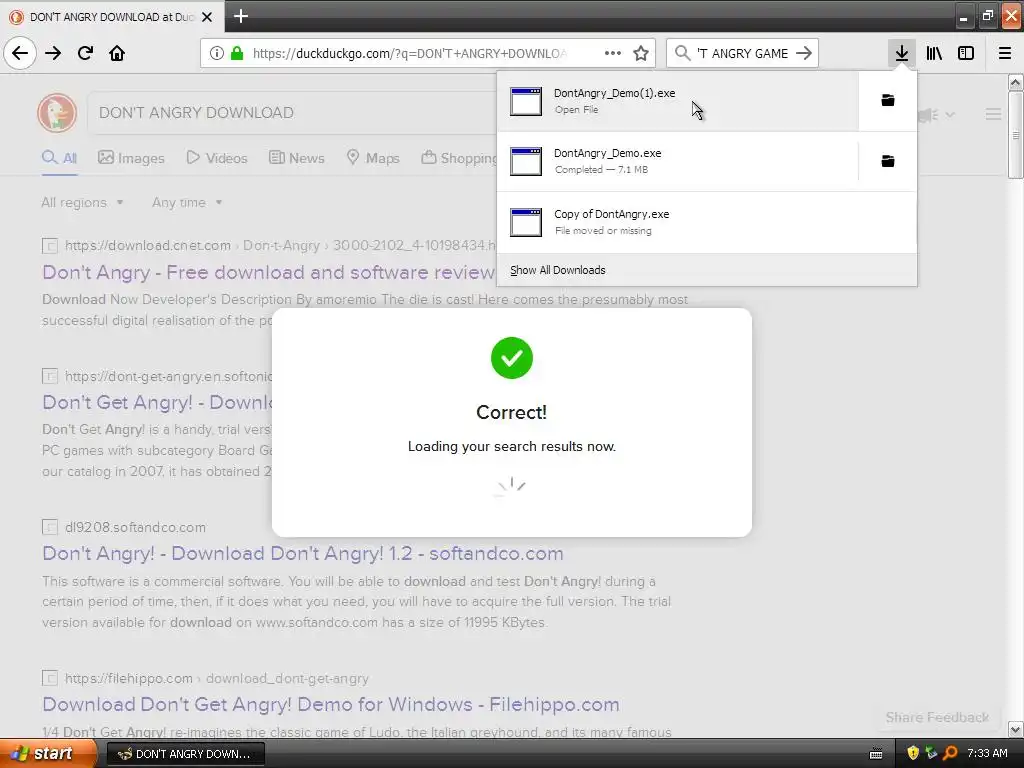Close the DON'T ANGRY DOWNLOAD tab
This screenshot has width=1024, height=768.
coord(207,16)
